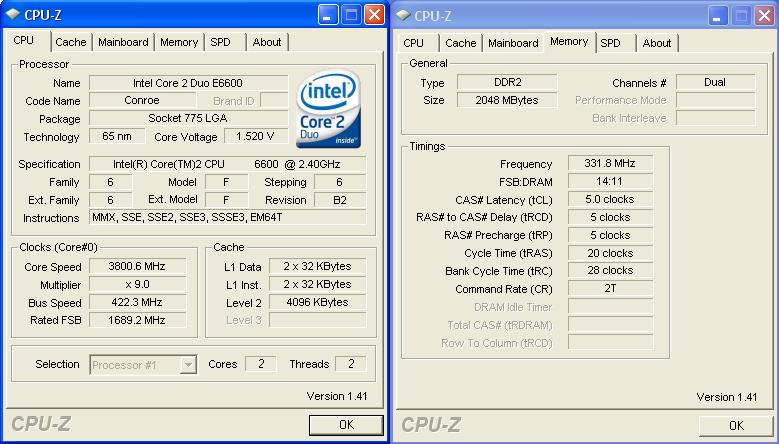
Task: Click the Level 2 cache value 4096 KBytes
Action: click(x=317, y=302)
